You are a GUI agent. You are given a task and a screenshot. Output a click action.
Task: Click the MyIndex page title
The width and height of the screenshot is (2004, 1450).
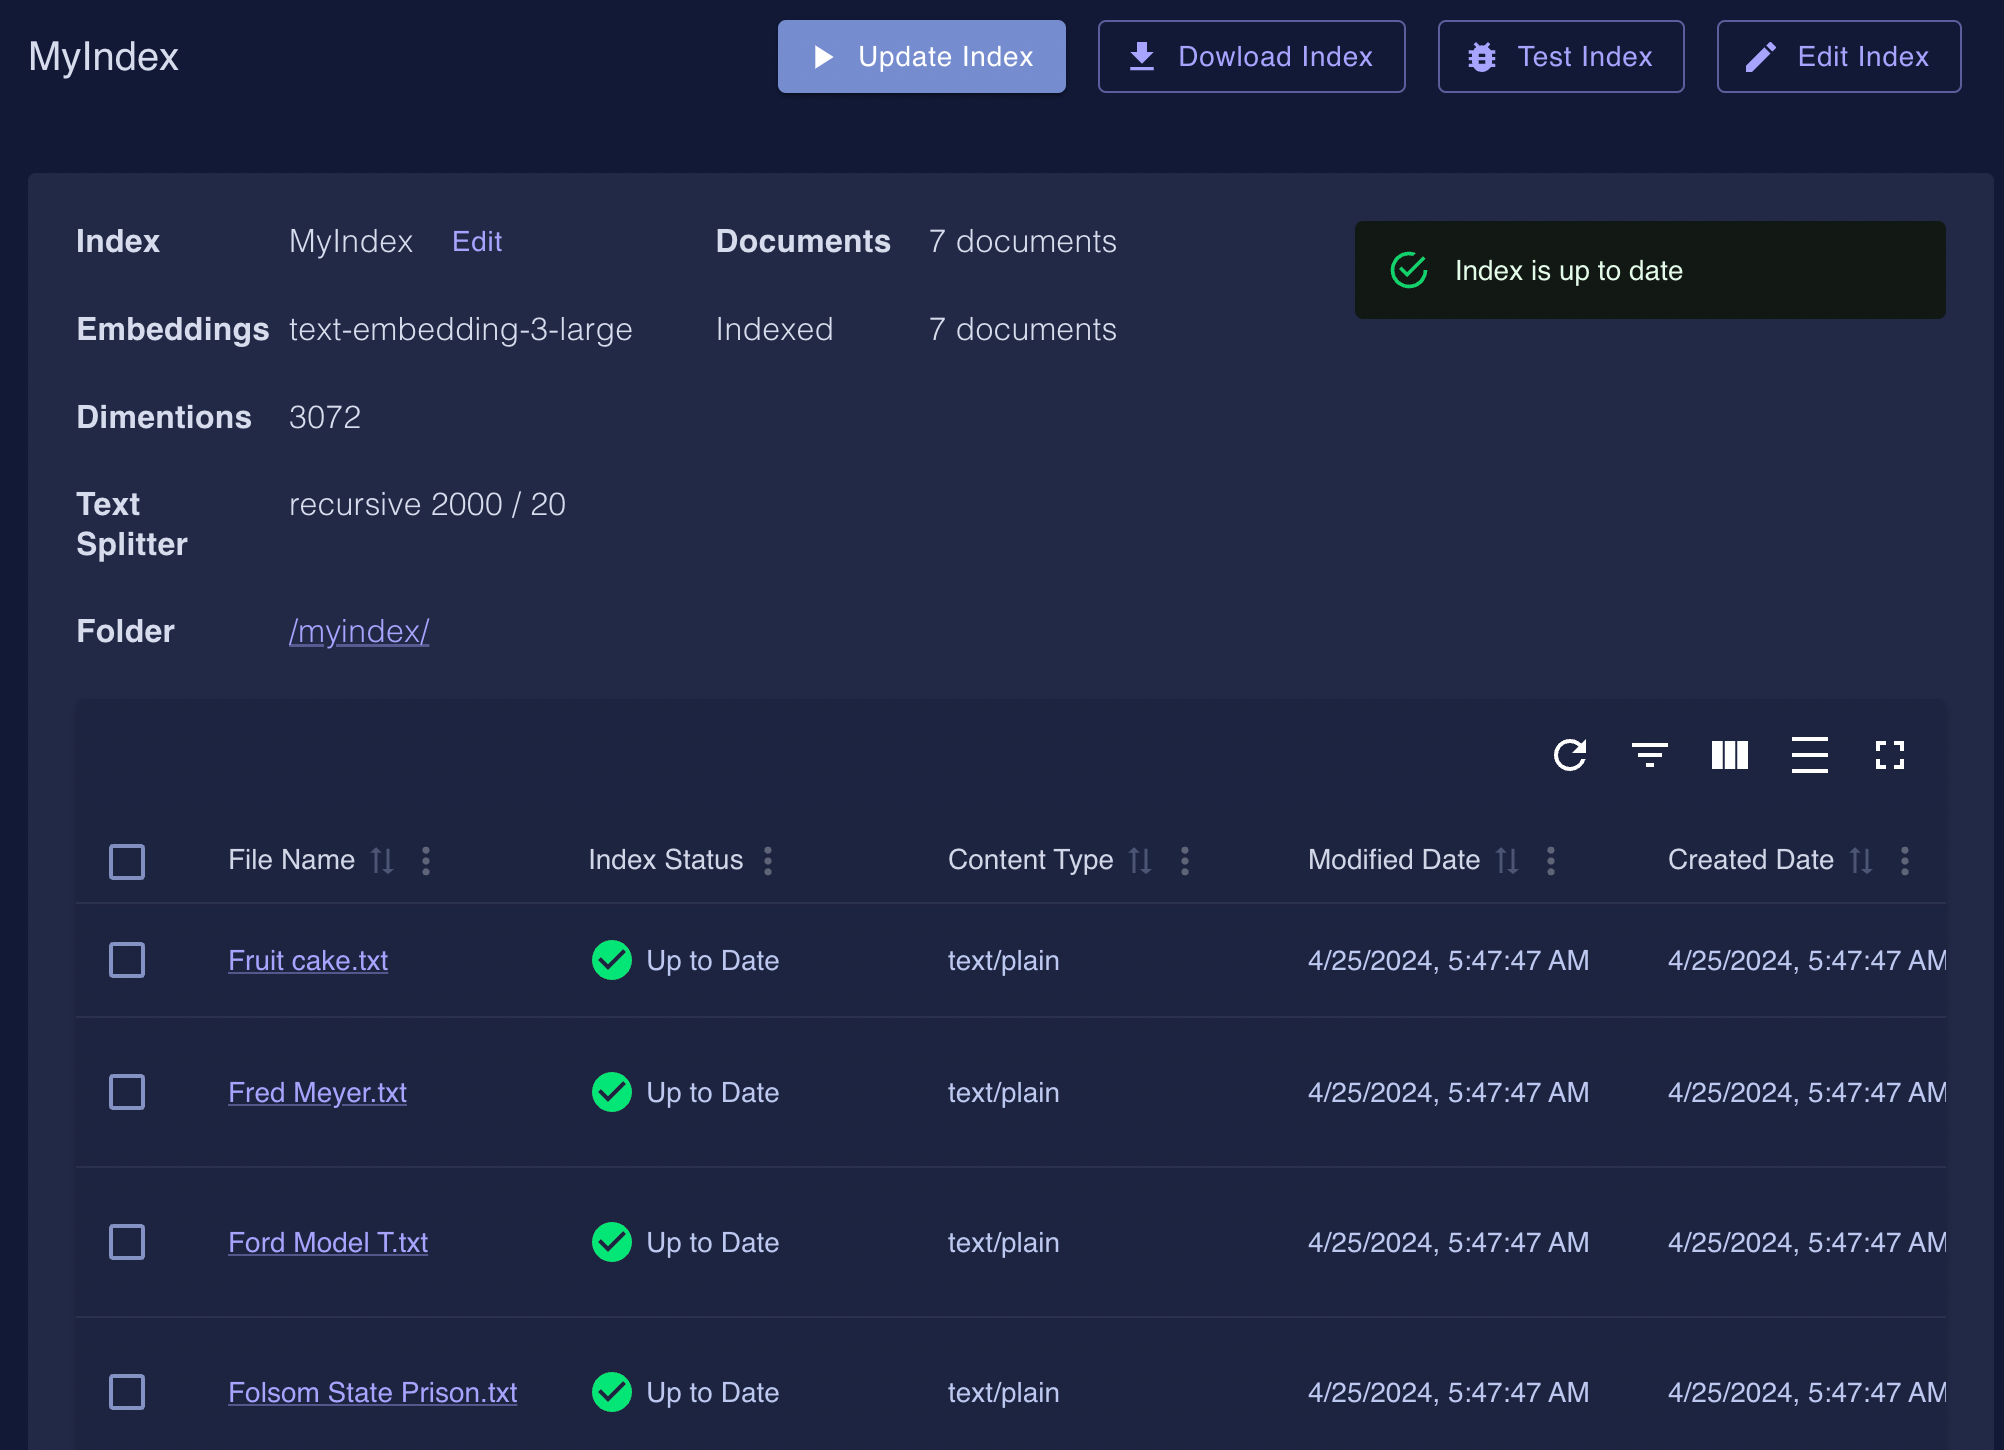coord(104,57)
